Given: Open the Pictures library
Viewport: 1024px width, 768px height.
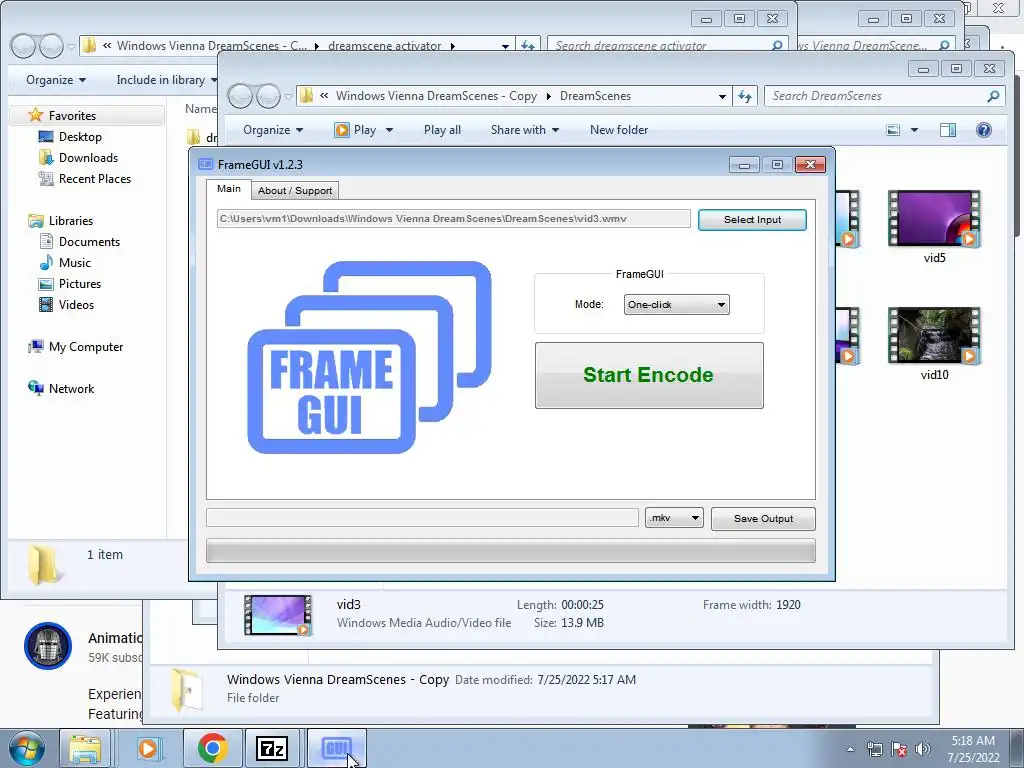Looking at the screenshot, I should 80,283.
